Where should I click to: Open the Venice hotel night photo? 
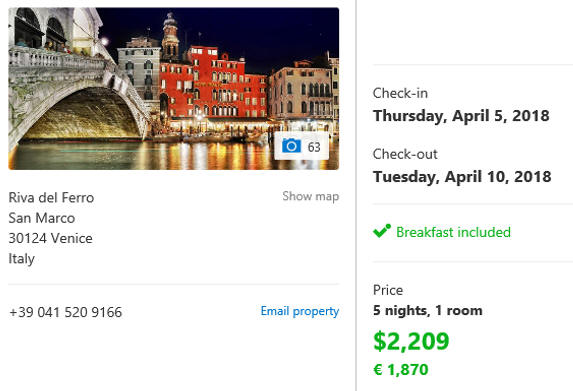tap(174, 88)
